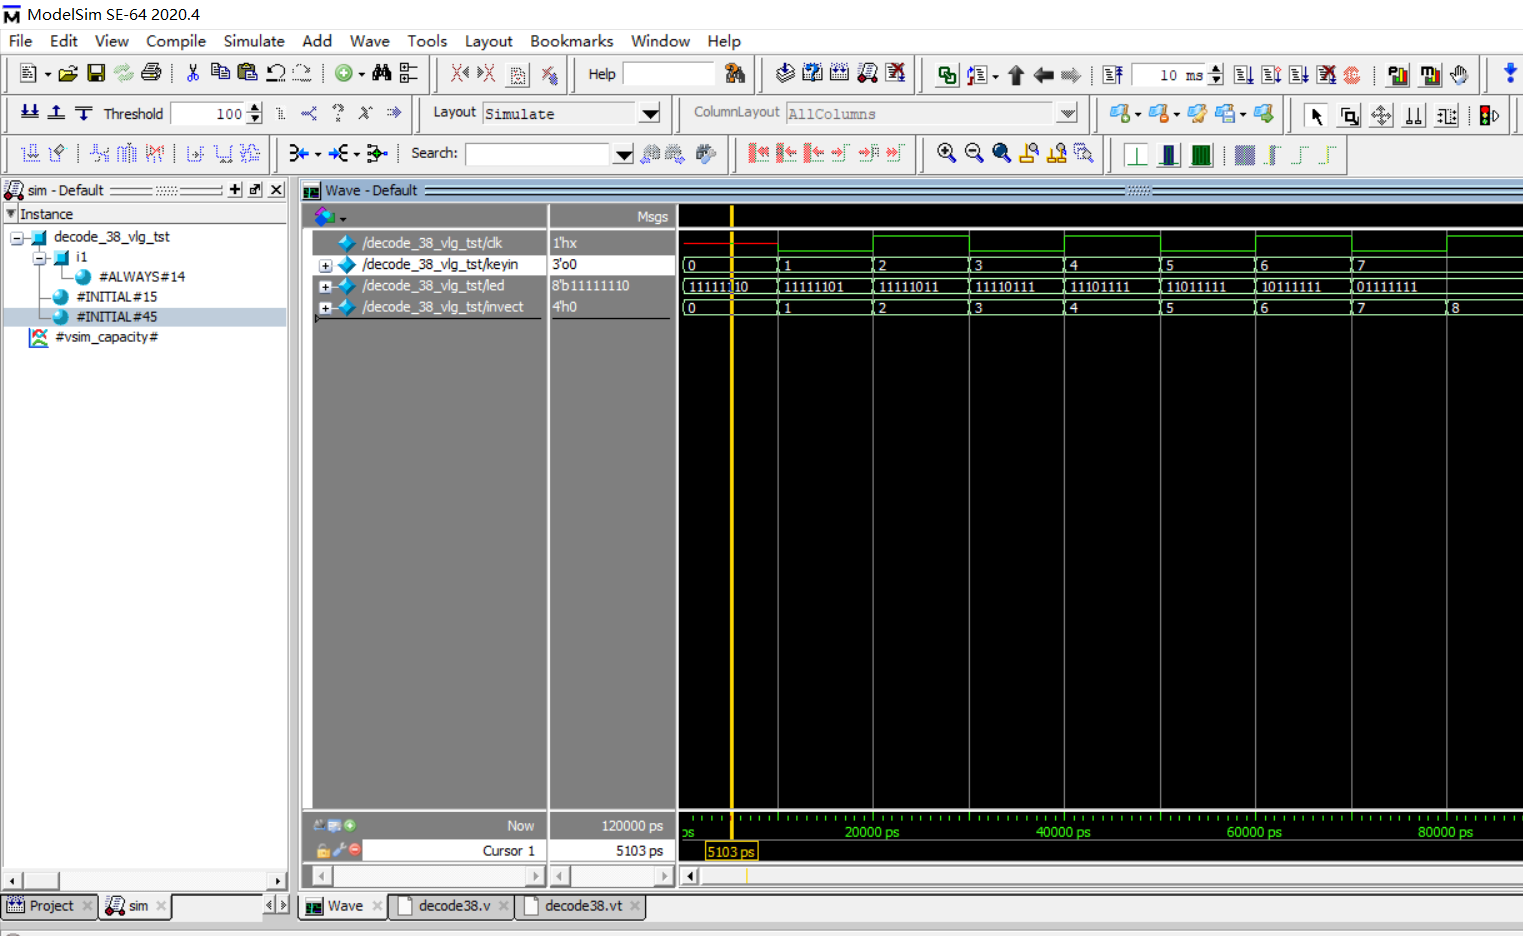Open the Simulate menu

coord(254,41)
